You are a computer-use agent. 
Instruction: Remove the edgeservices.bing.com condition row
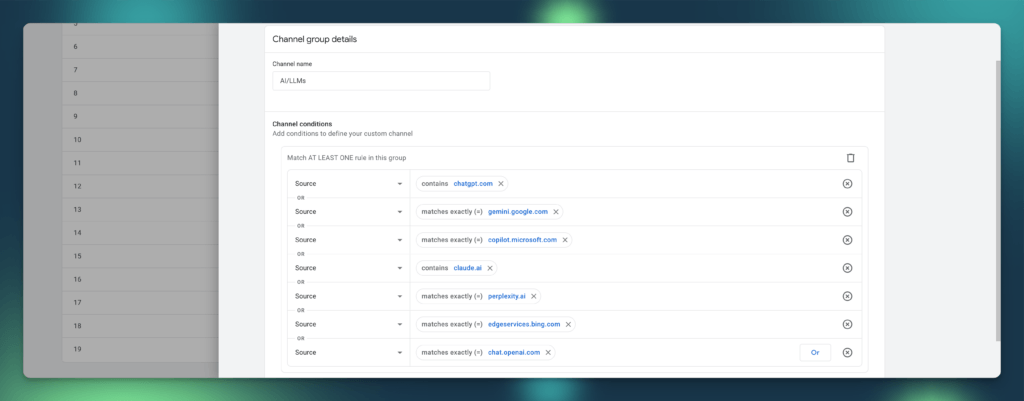[847, 324]
